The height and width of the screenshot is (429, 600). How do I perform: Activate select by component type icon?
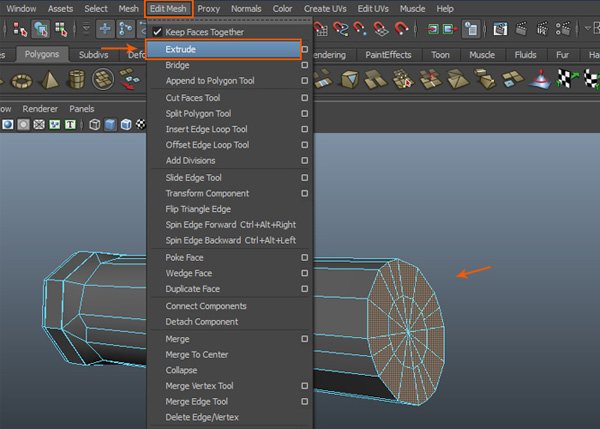point(61,29)
